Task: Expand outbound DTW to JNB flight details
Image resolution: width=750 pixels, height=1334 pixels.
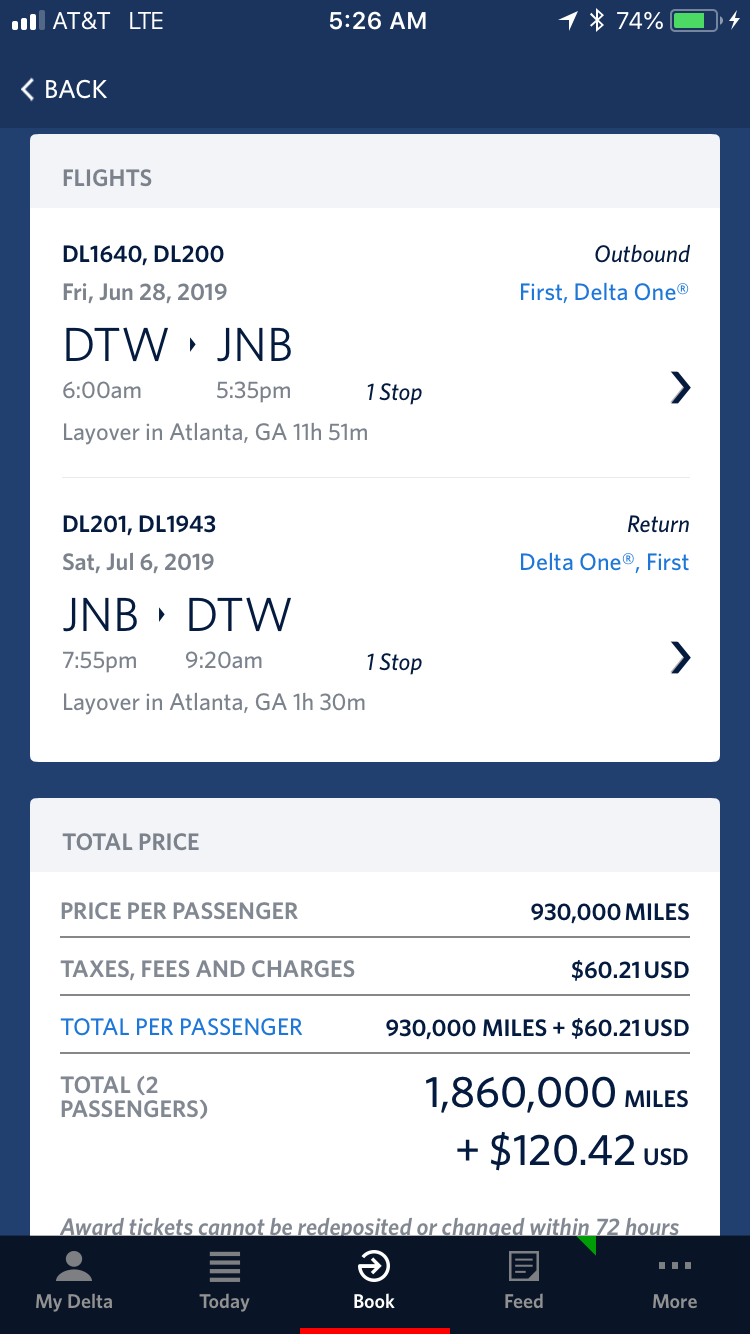Action: (x=680, y=387)
